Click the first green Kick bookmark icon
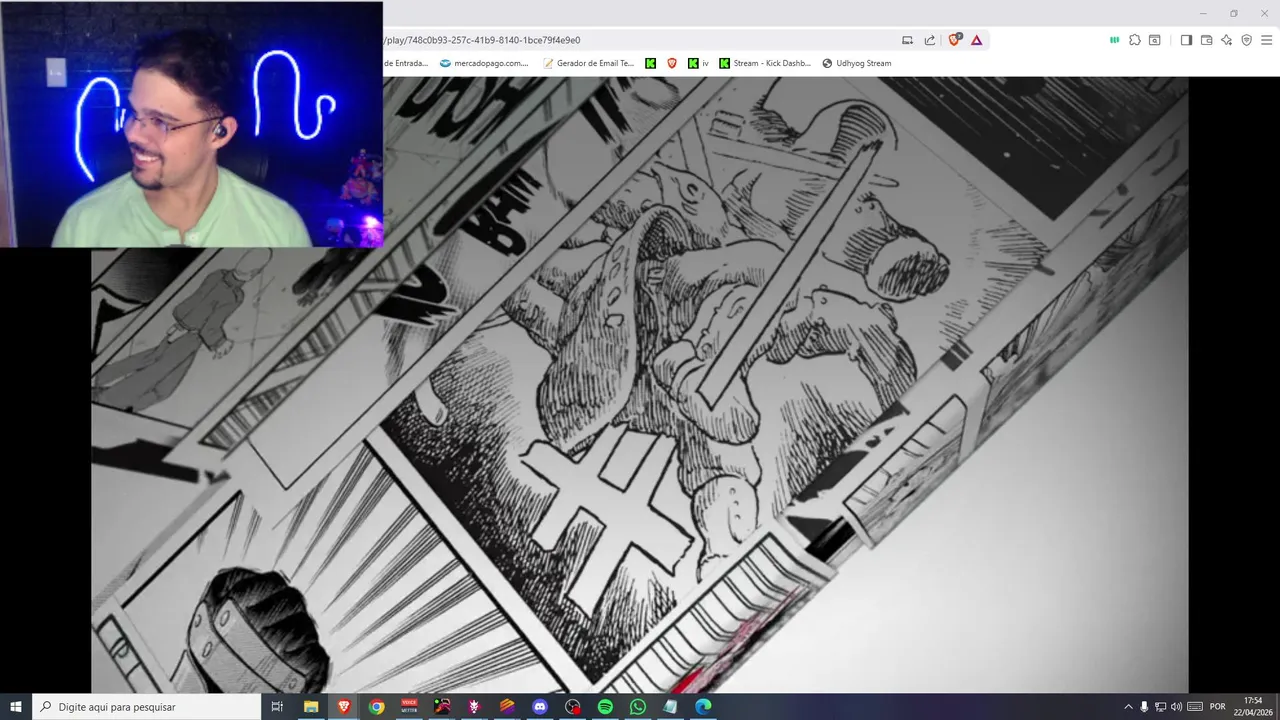The width and height of the screenshot is (1280, 720). [651, 63]
